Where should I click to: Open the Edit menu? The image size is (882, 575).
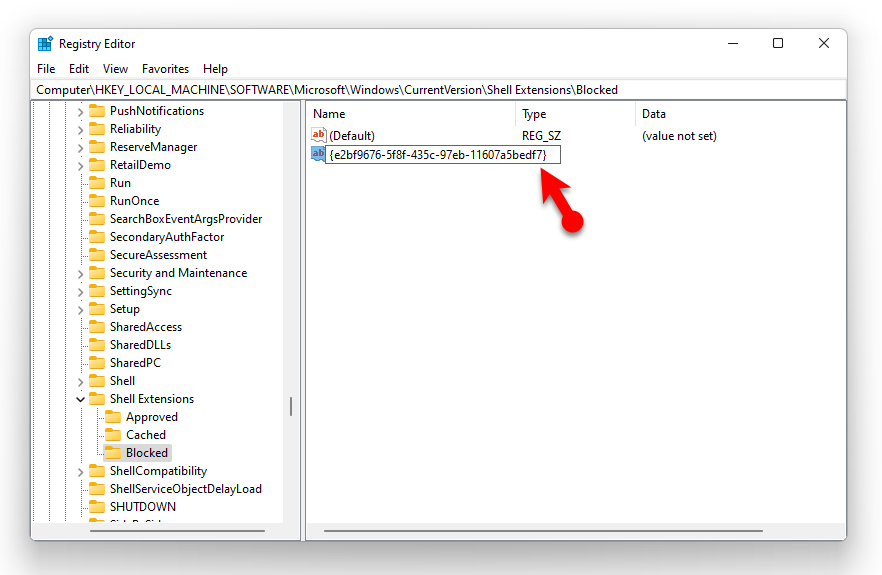[79, 69]
